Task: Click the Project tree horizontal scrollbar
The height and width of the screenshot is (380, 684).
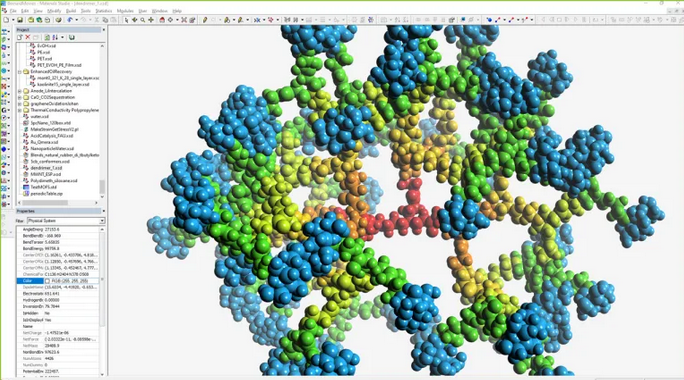Action: tap(58, 203)
